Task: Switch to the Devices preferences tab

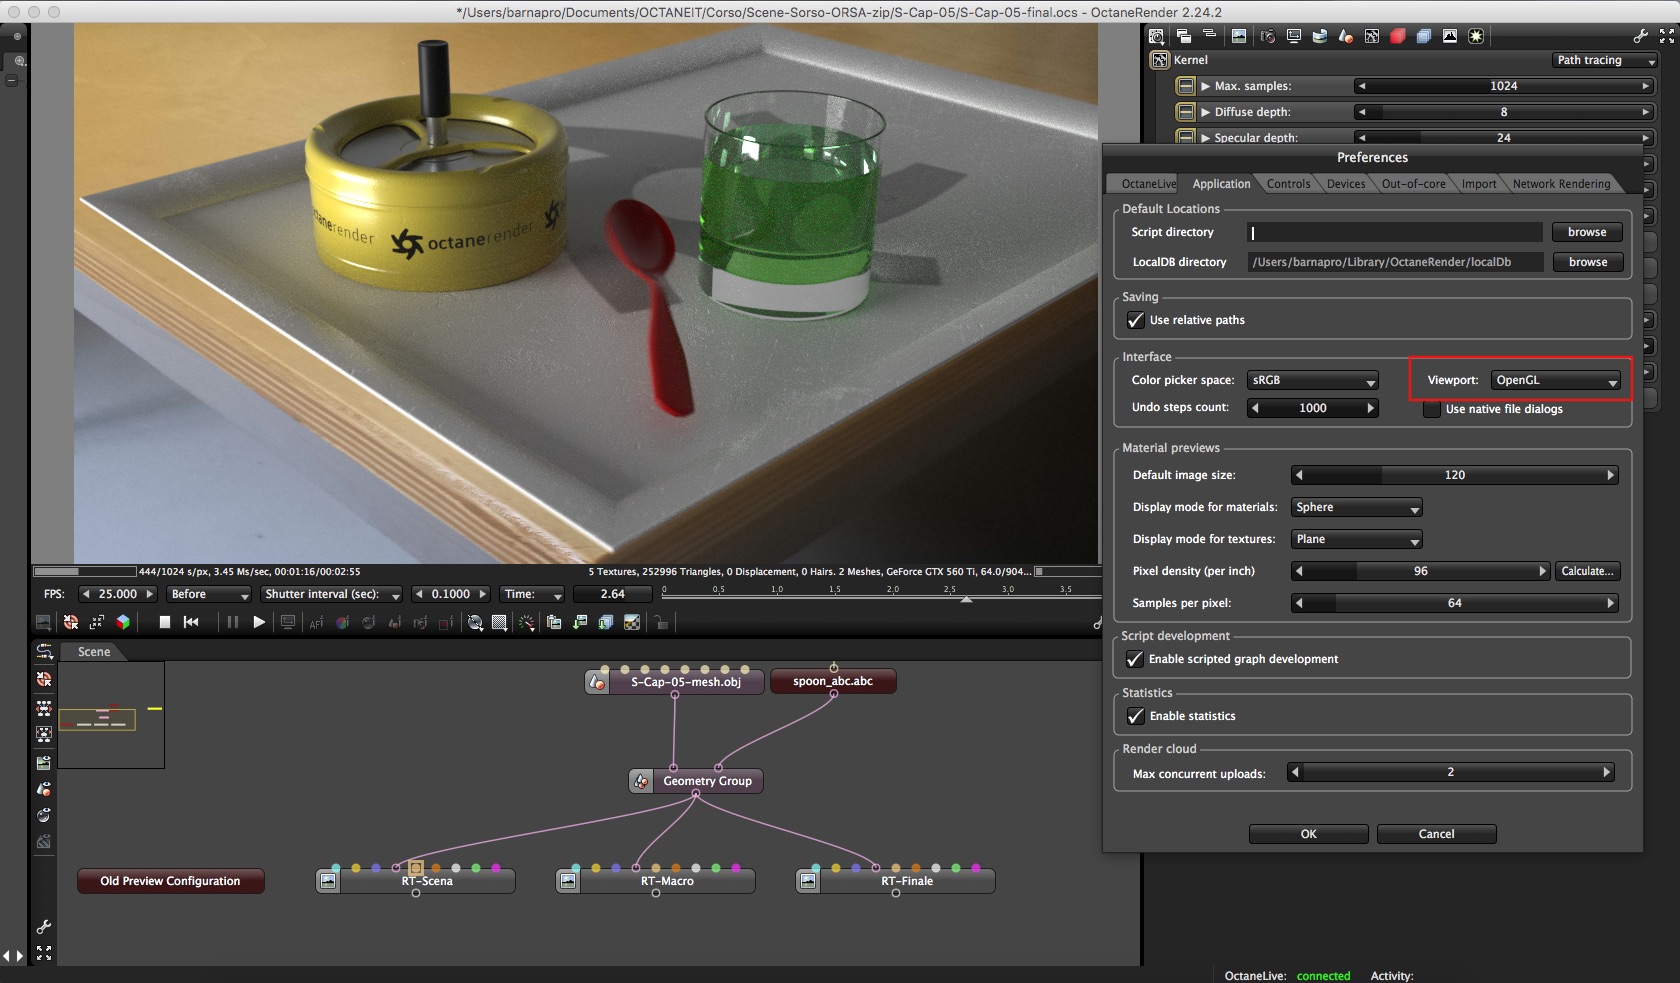Action: 1346,184
